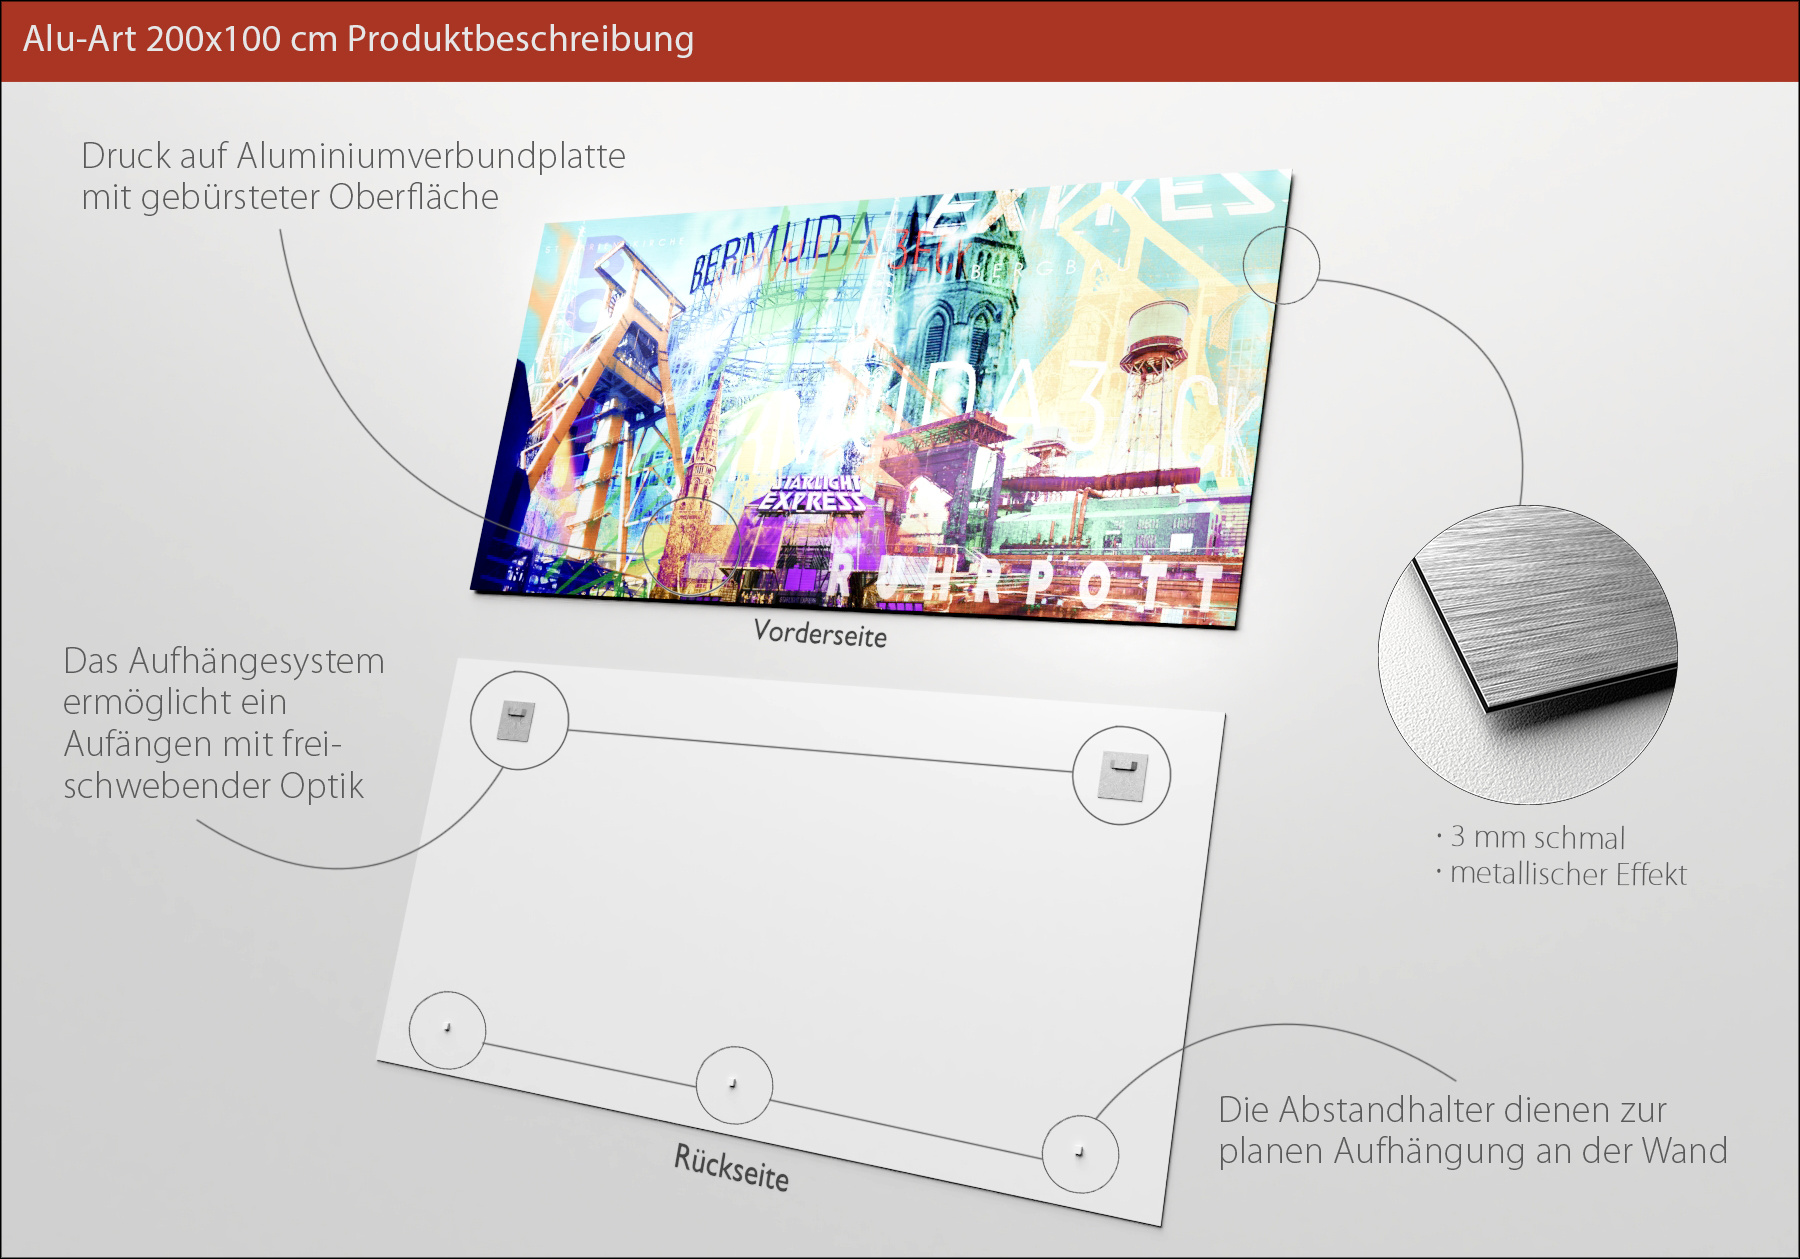Screen dimensions: 1800x1259
Task: Click the "Rückseite" label
Action: (x=731, y=1167)
